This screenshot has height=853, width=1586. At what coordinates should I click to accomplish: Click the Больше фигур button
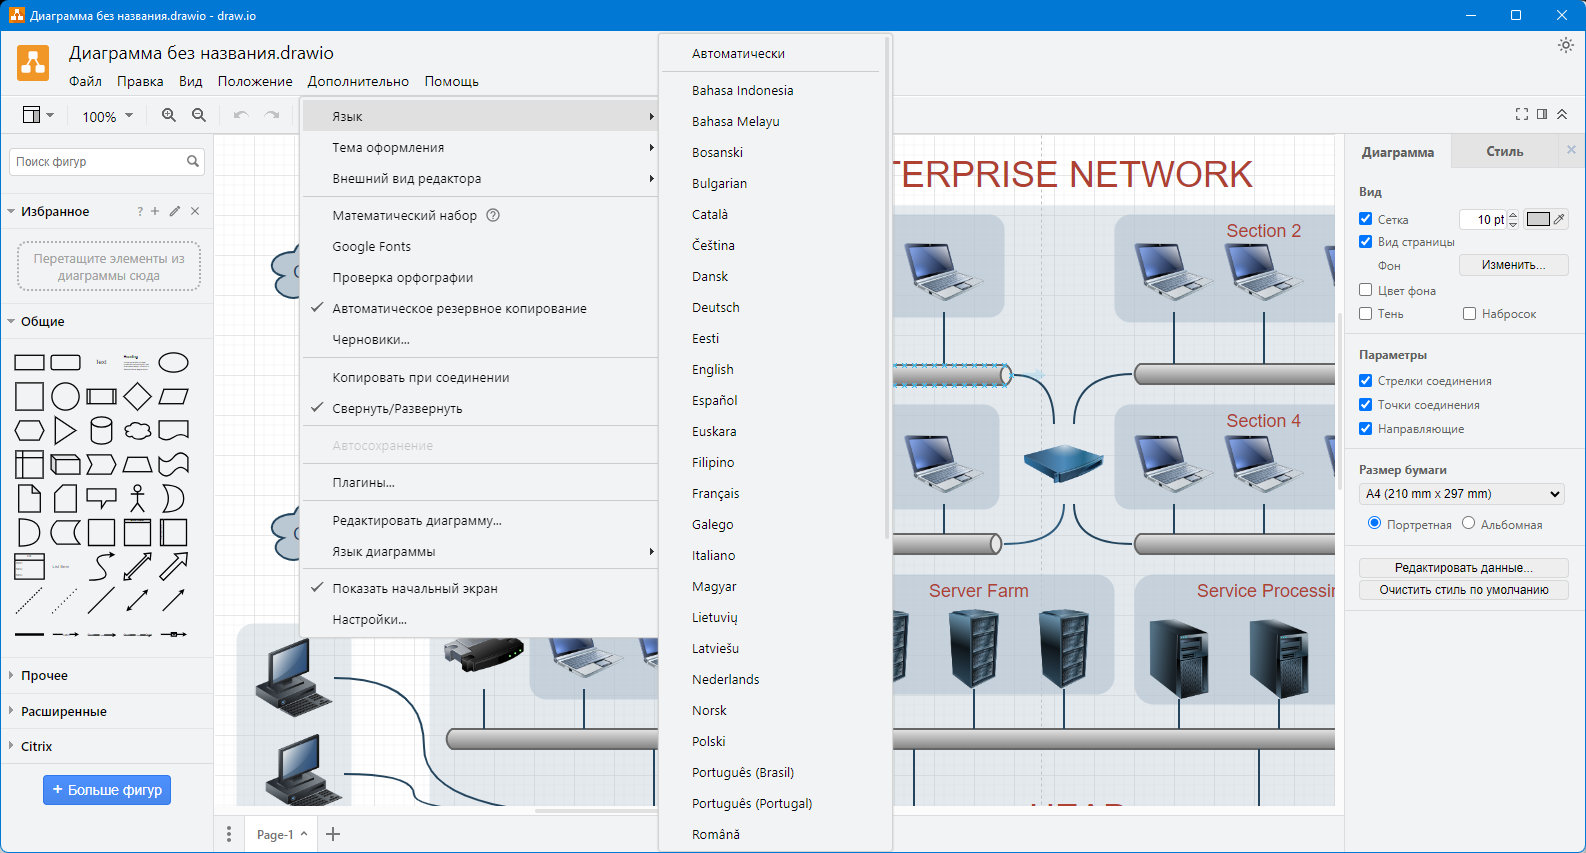click(x=107, y=790)
